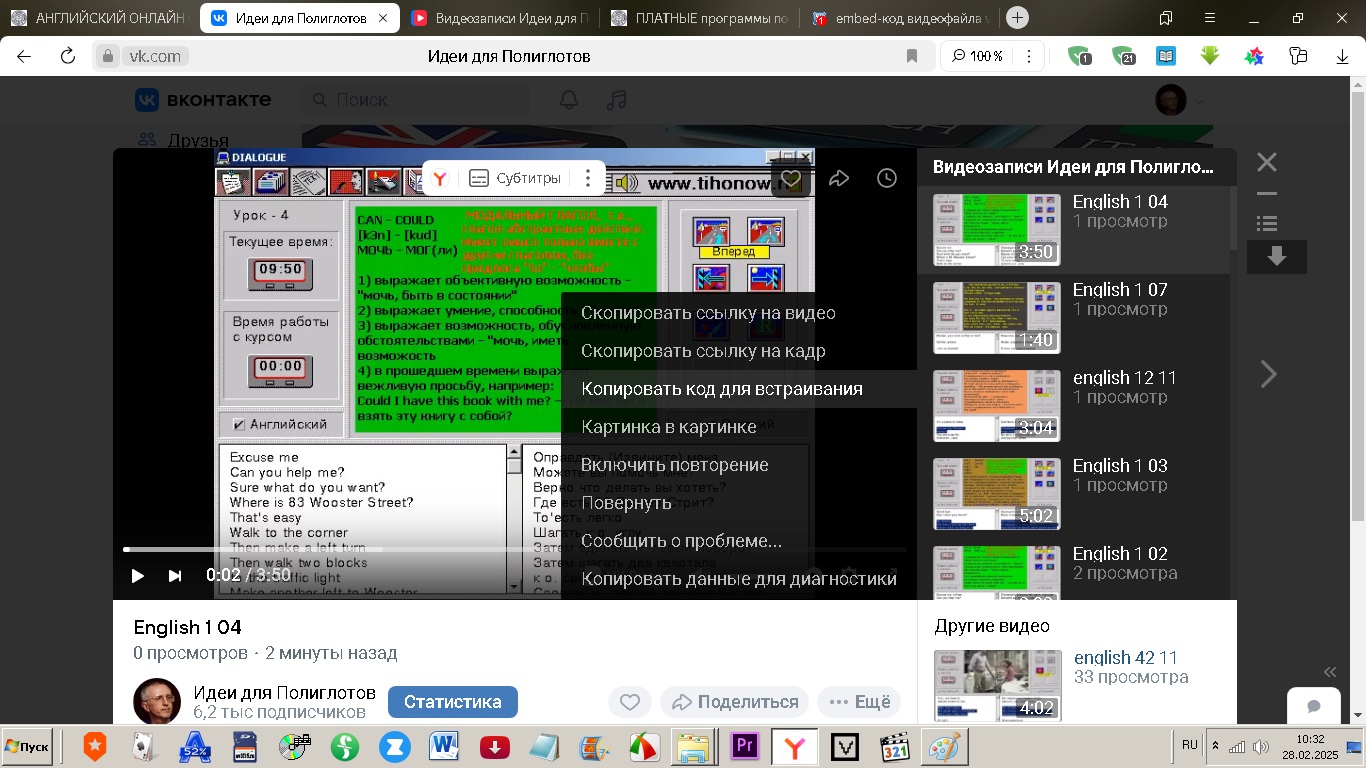Open the 'Ещё' dropdown below video
Image resolution: width=1366 pixels, height=768 pixels.
pyautogui.click(x=859, y=702)
